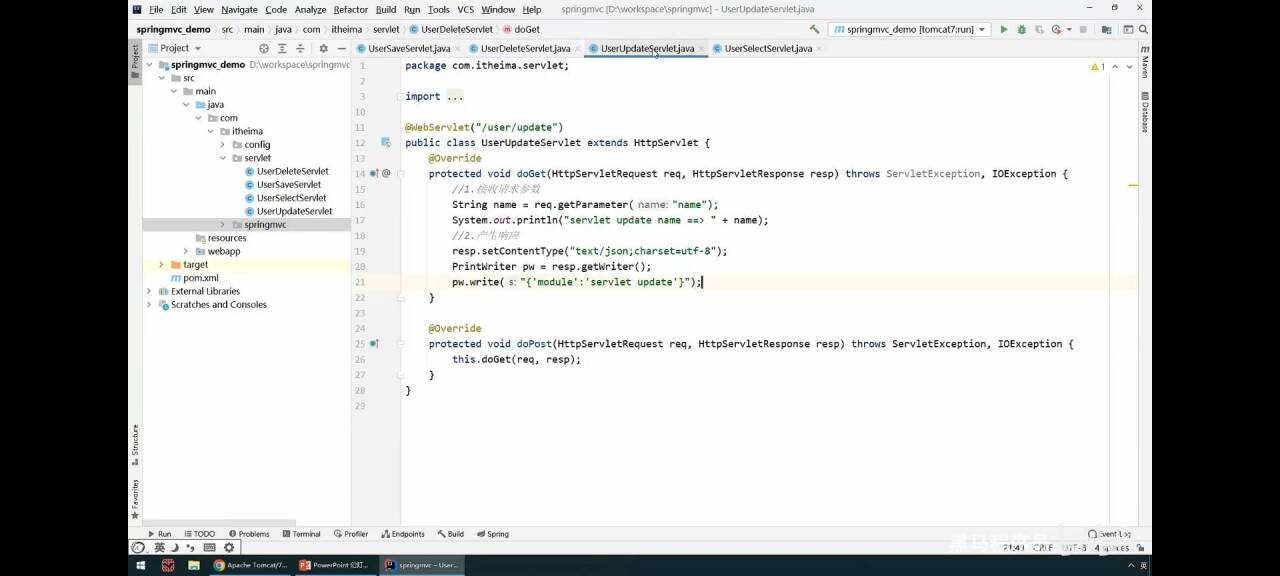This screenshot has width=1280, height=576.
Task: Click Expand All in the Project panel header
Action: (x=283, y=48)
